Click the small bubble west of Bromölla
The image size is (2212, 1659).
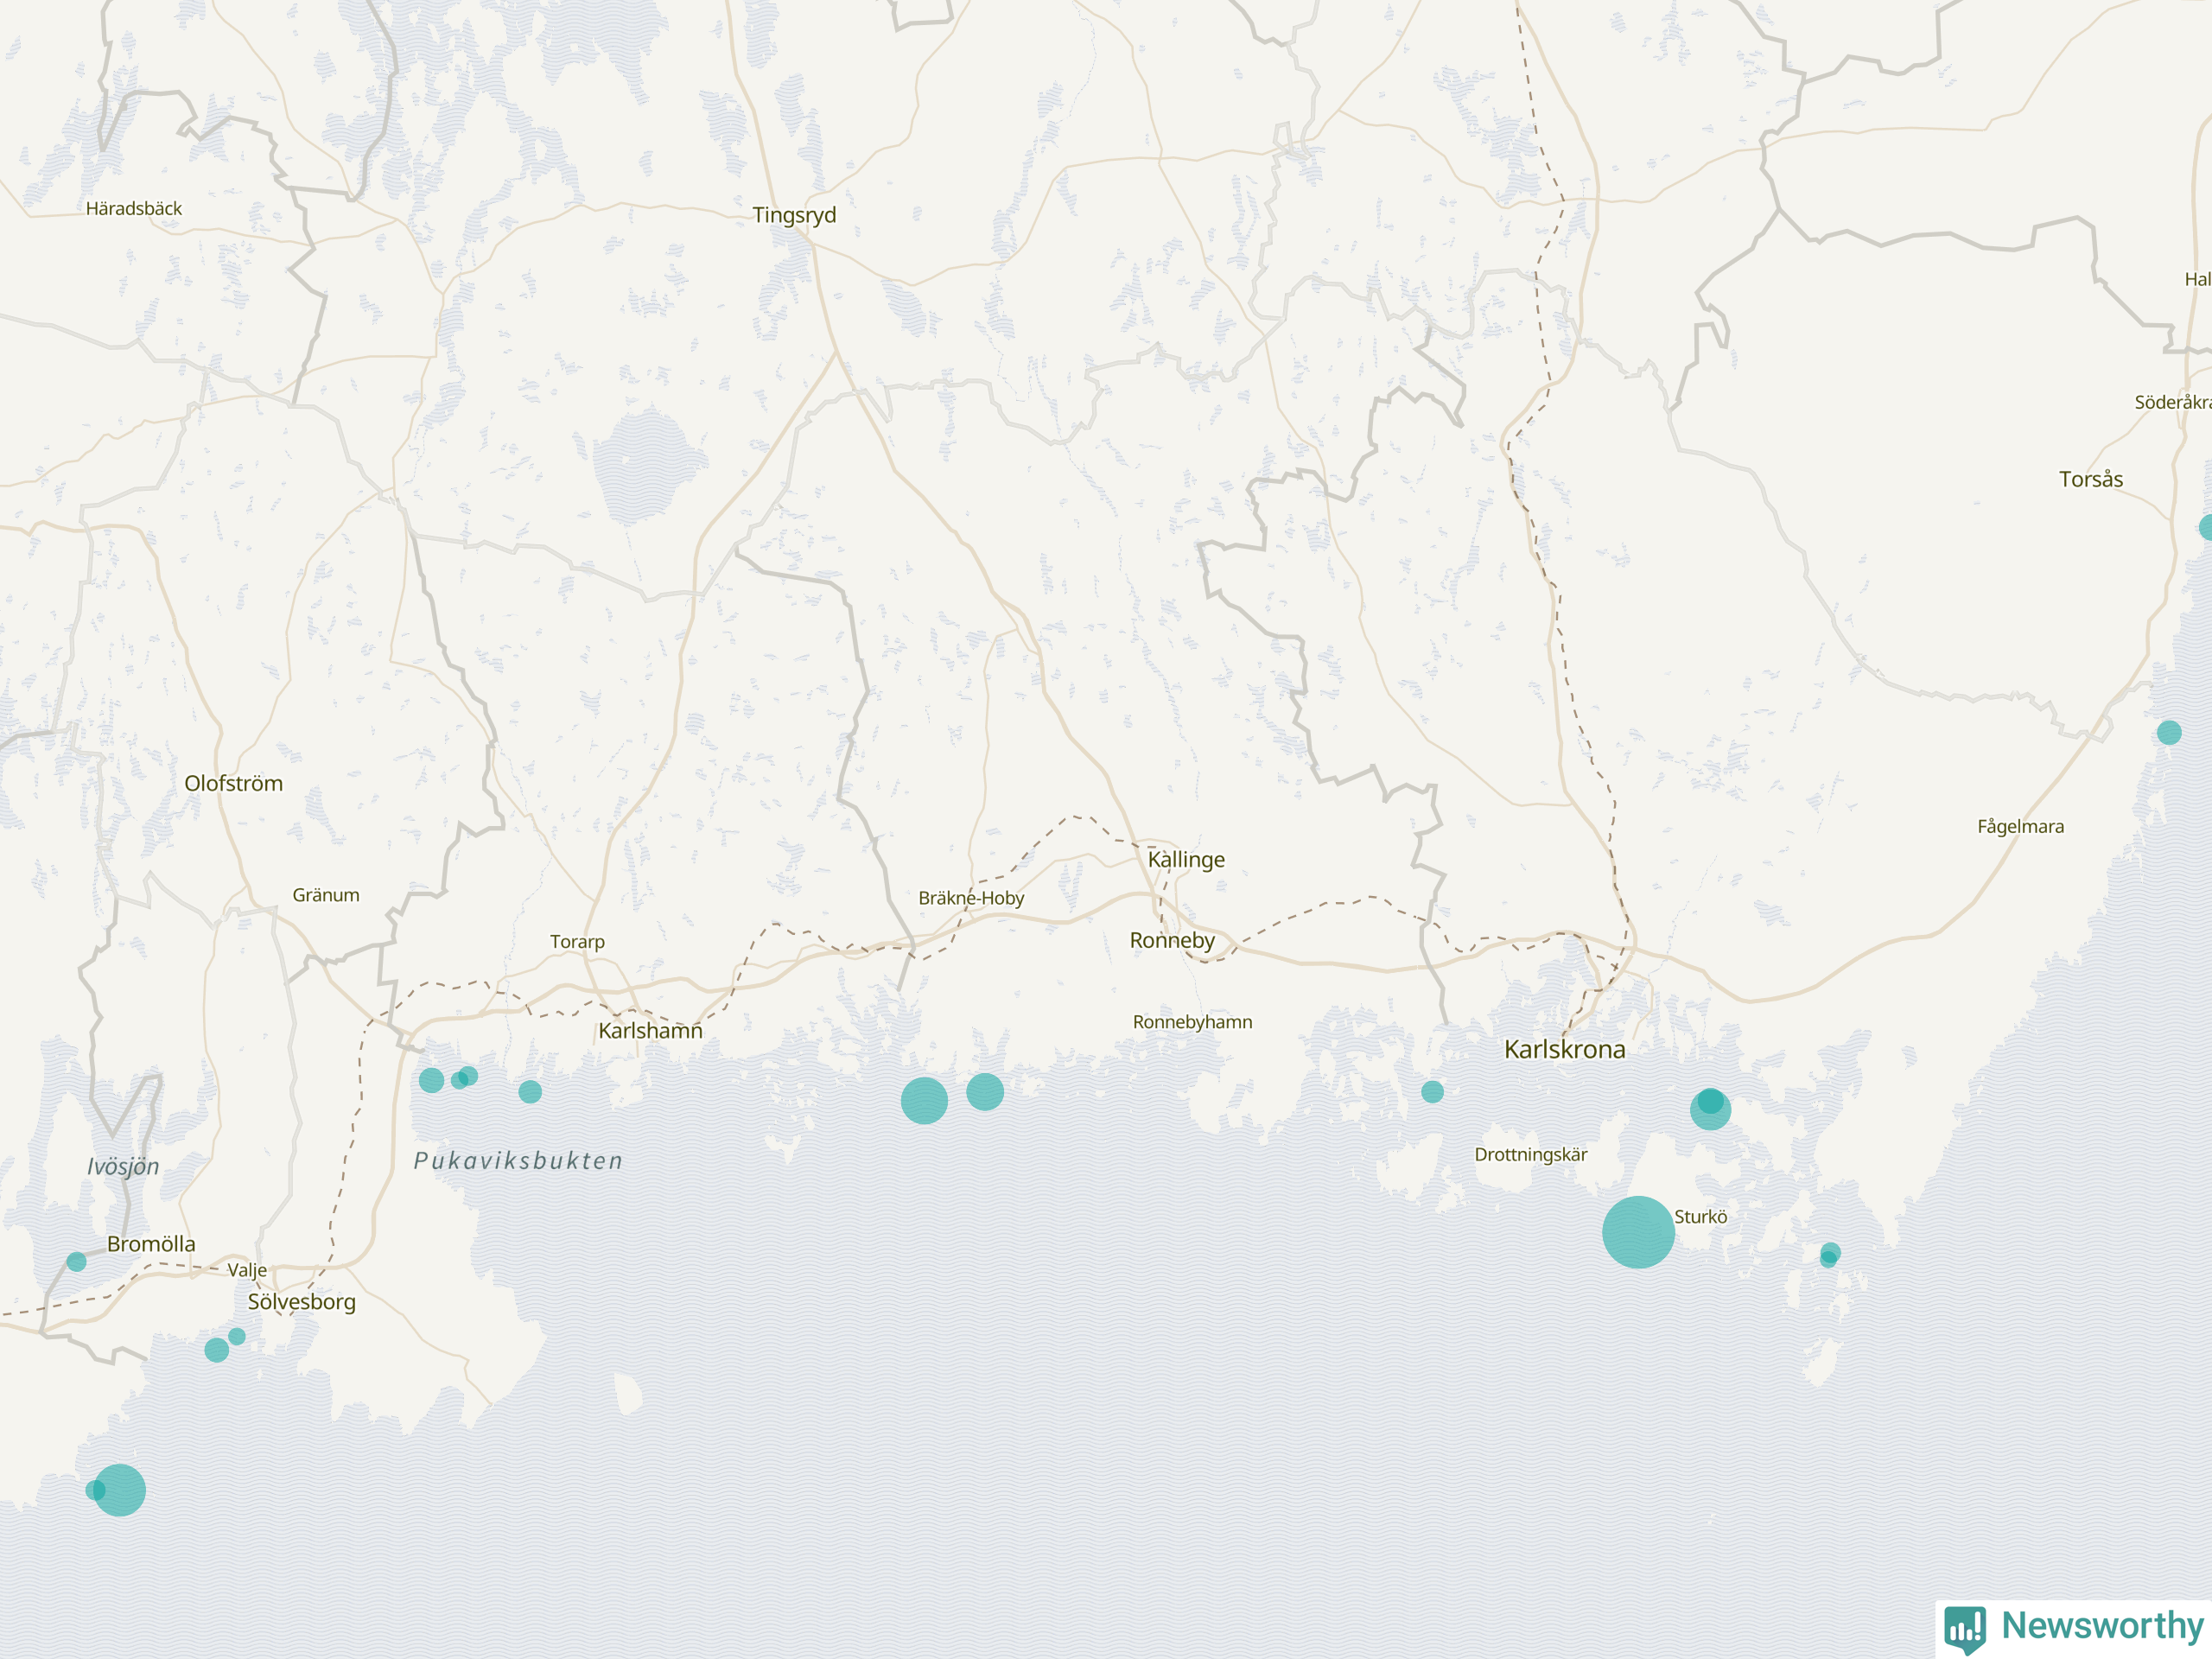[x=76, y=1262]
